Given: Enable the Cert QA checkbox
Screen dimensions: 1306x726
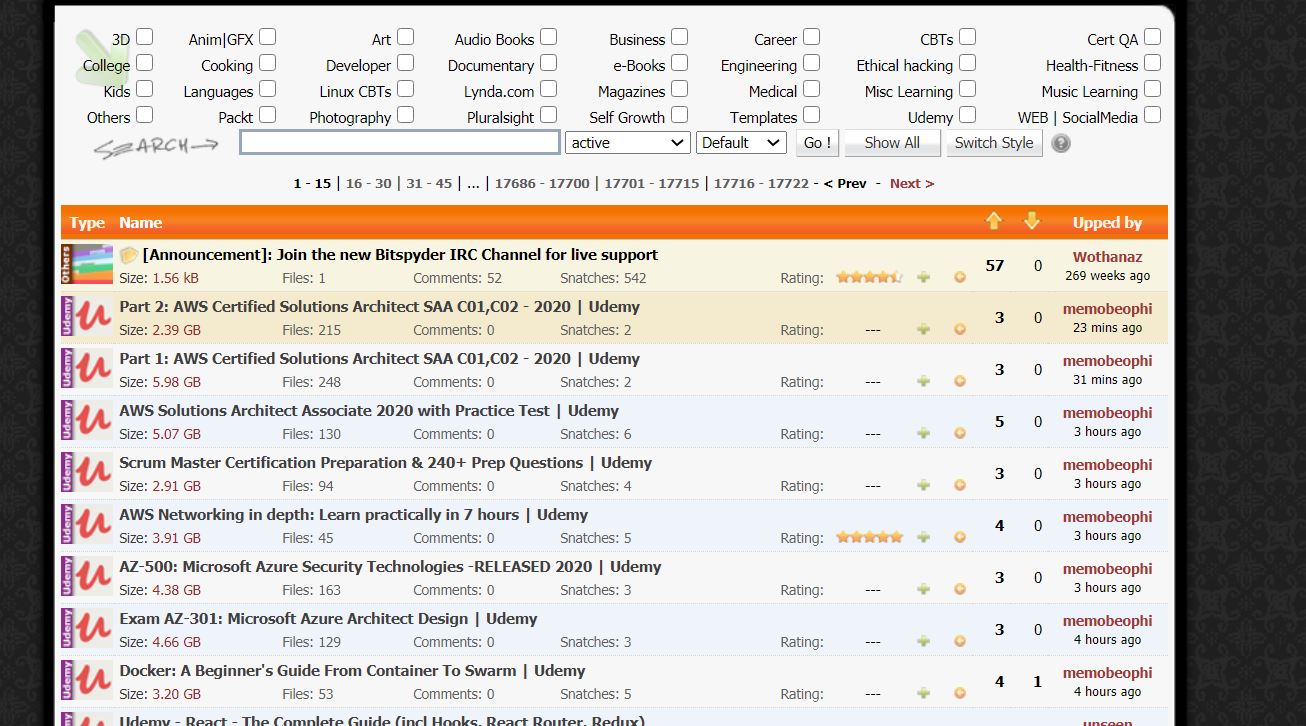Looking at the screenshot, I should (1152, 37).
